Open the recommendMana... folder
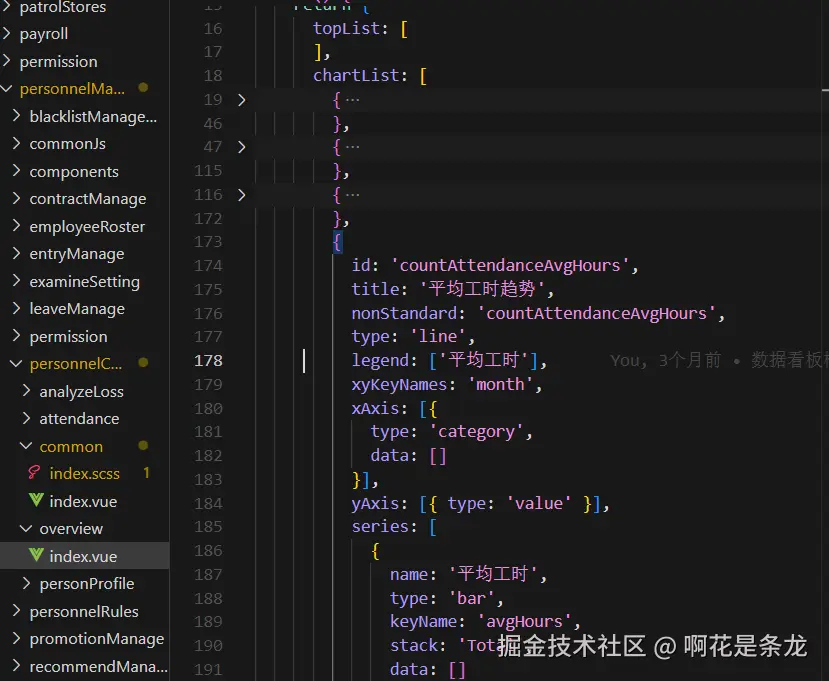 (98, 667)
